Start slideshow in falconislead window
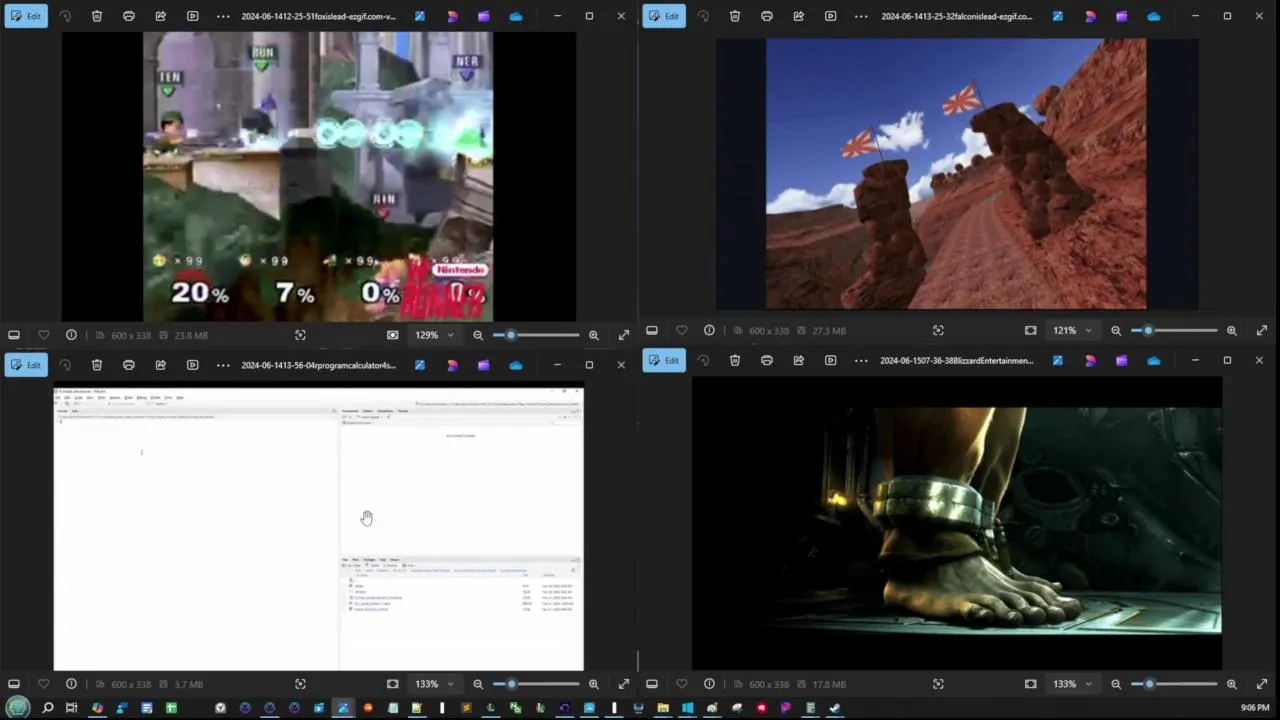Image resolution: width=1280 pixels, height=720 pixels. [x=831, y=16]
